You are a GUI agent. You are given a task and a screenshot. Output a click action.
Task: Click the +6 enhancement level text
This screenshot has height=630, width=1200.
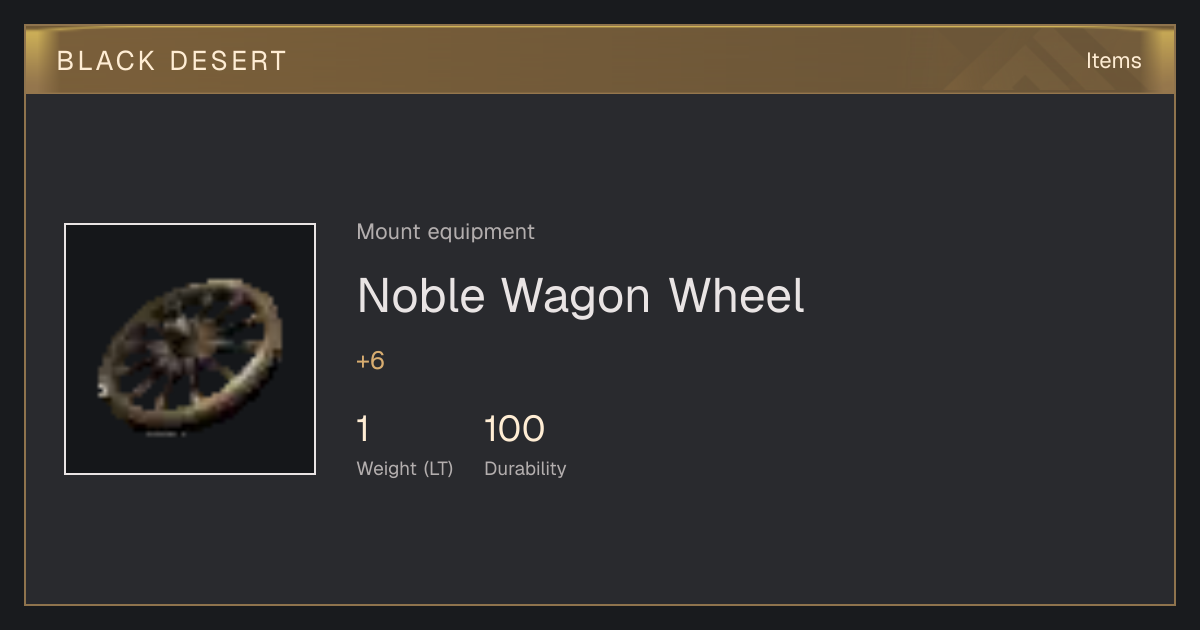[370, 361]
